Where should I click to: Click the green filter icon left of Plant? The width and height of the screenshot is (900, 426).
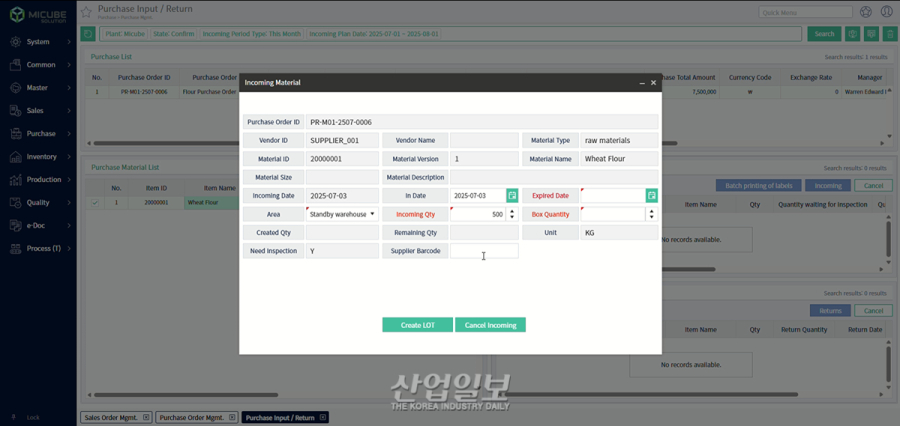88,34
